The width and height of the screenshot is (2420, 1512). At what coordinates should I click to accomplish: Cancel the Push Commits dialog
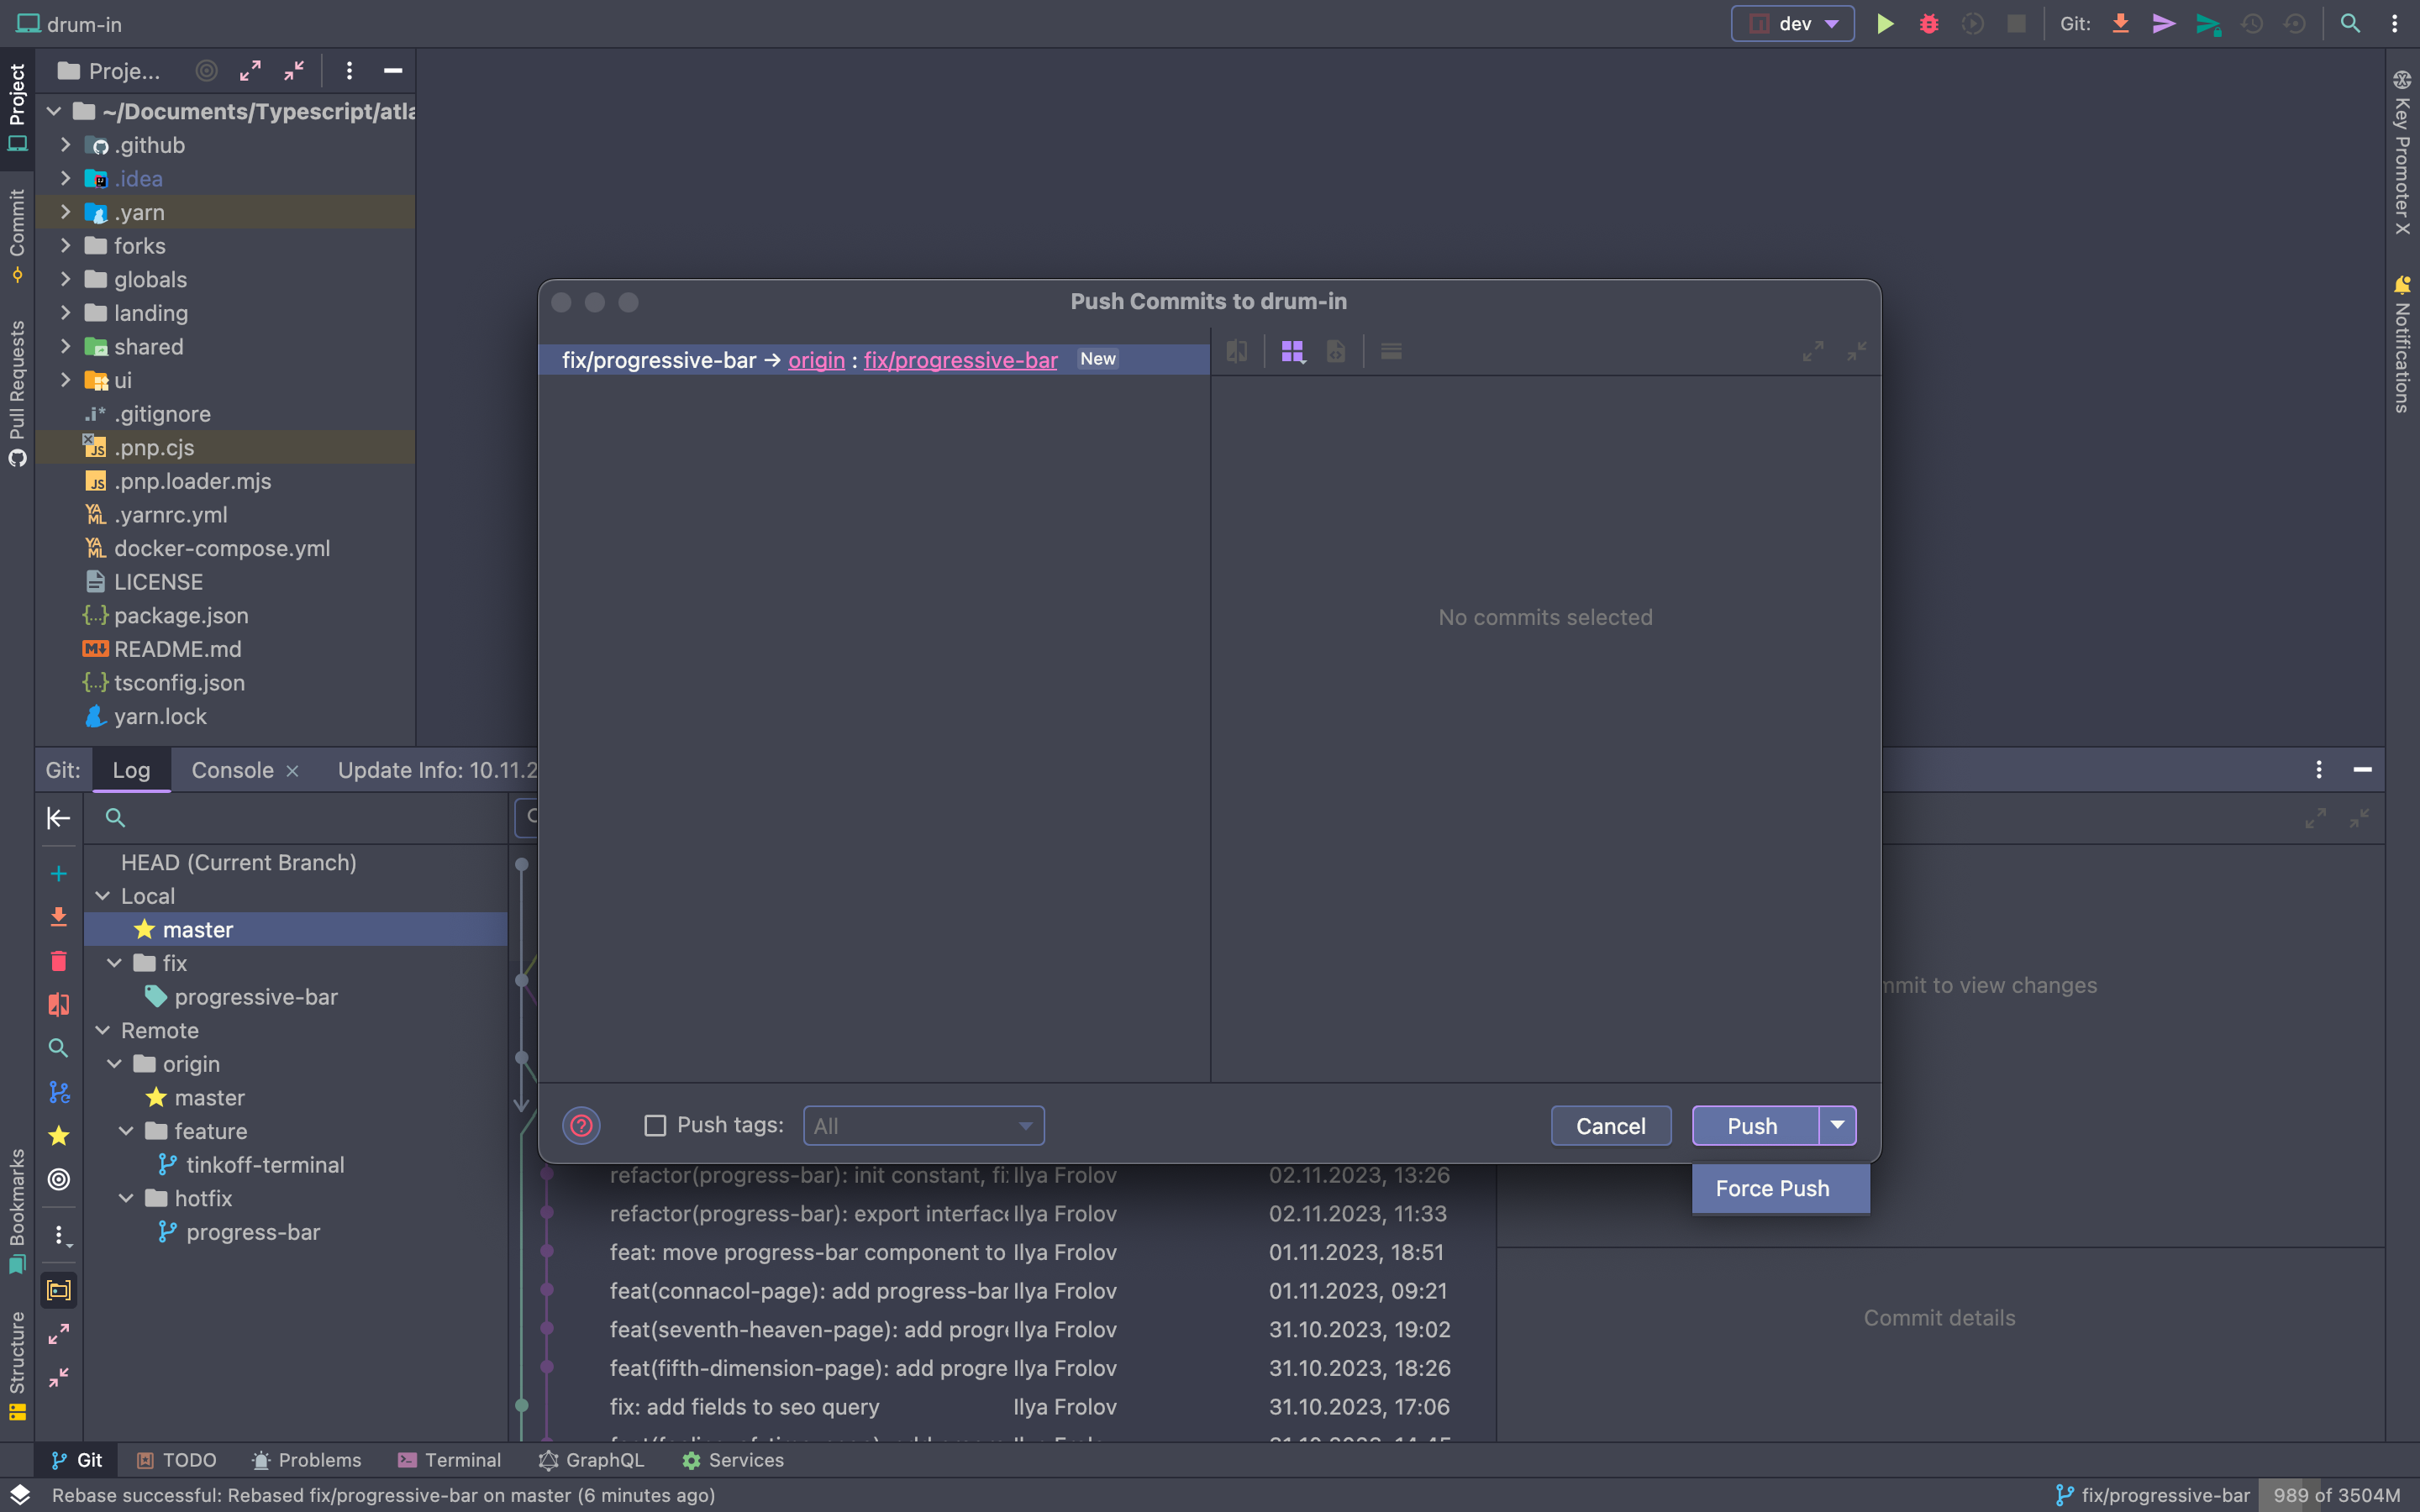[x=1611, y=1126]
